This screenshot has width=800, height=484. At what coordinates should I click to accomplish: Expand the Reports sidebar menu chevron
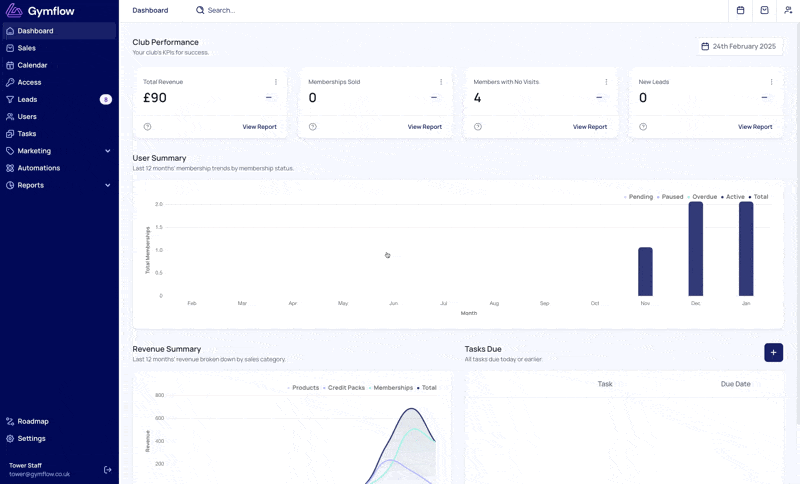108,185
